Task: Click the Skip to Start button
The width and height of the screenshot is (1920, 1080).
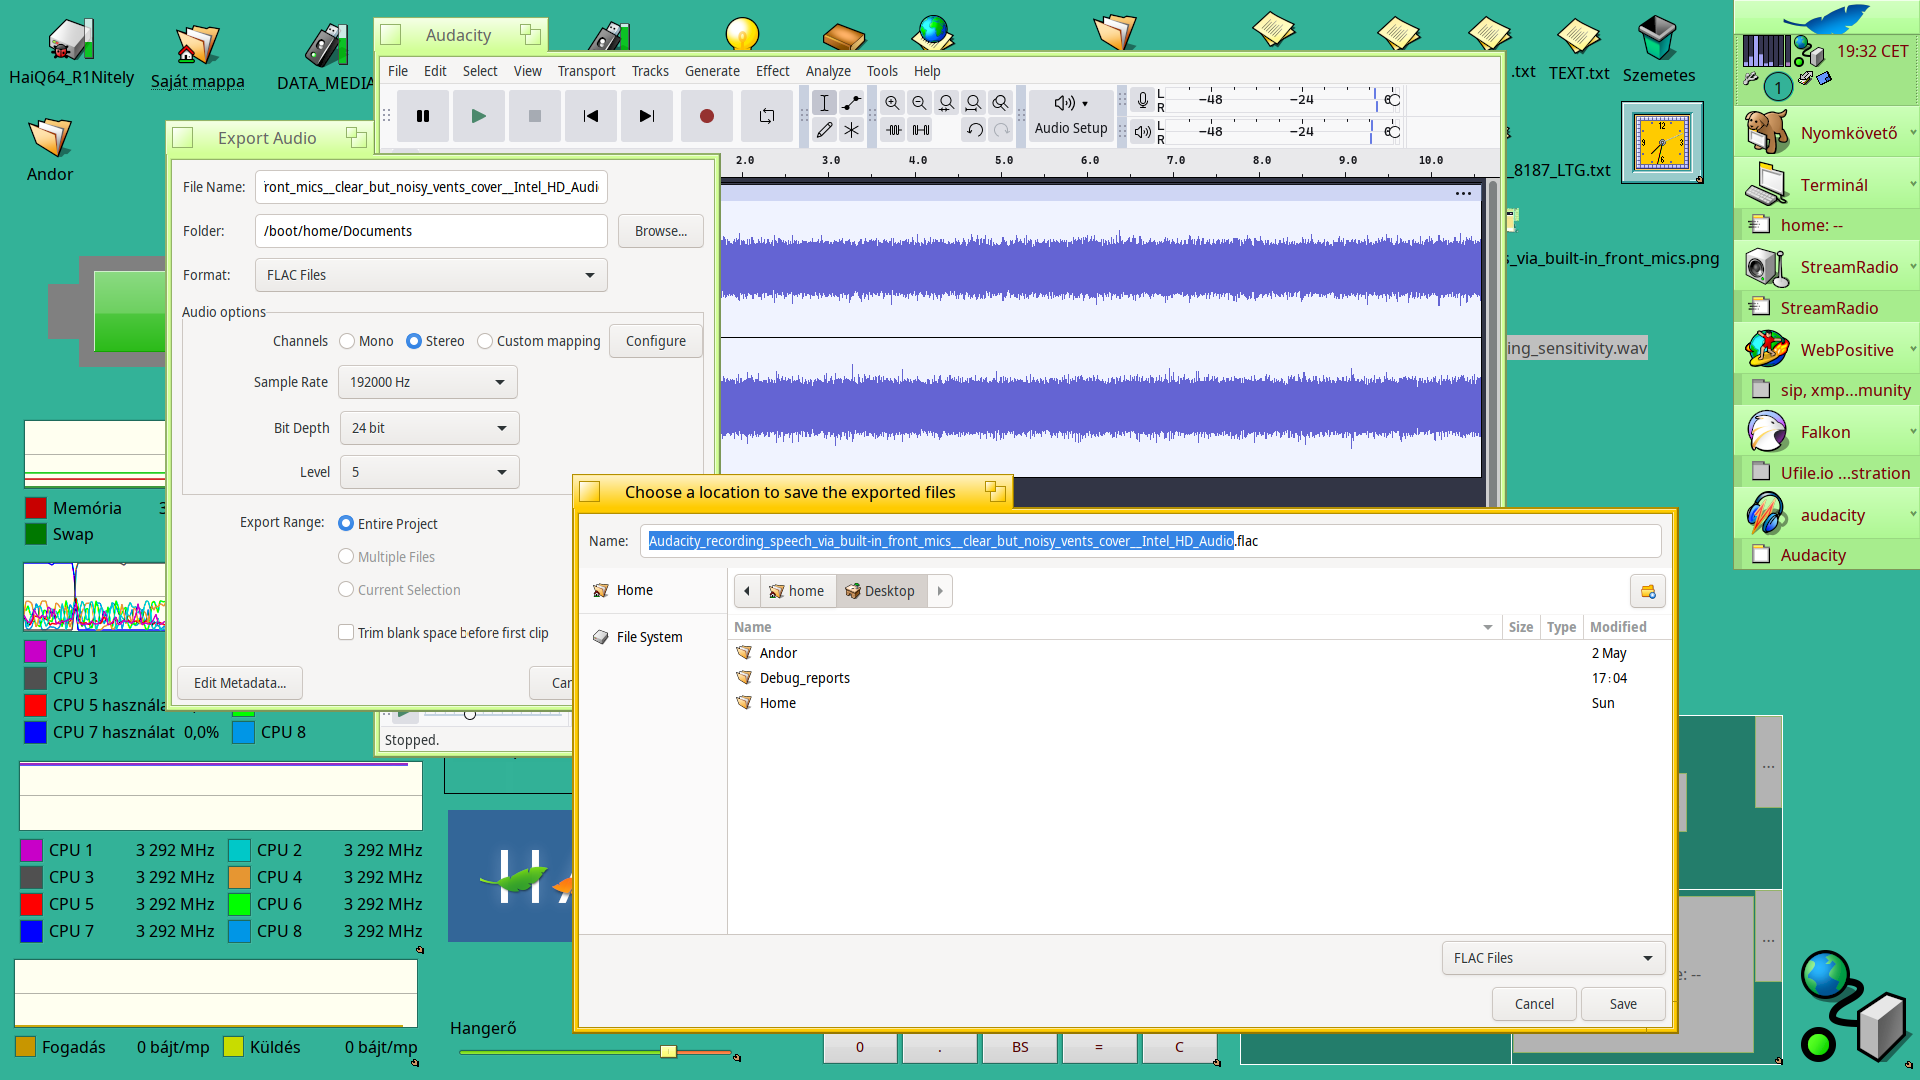Action: coord(591,116)
